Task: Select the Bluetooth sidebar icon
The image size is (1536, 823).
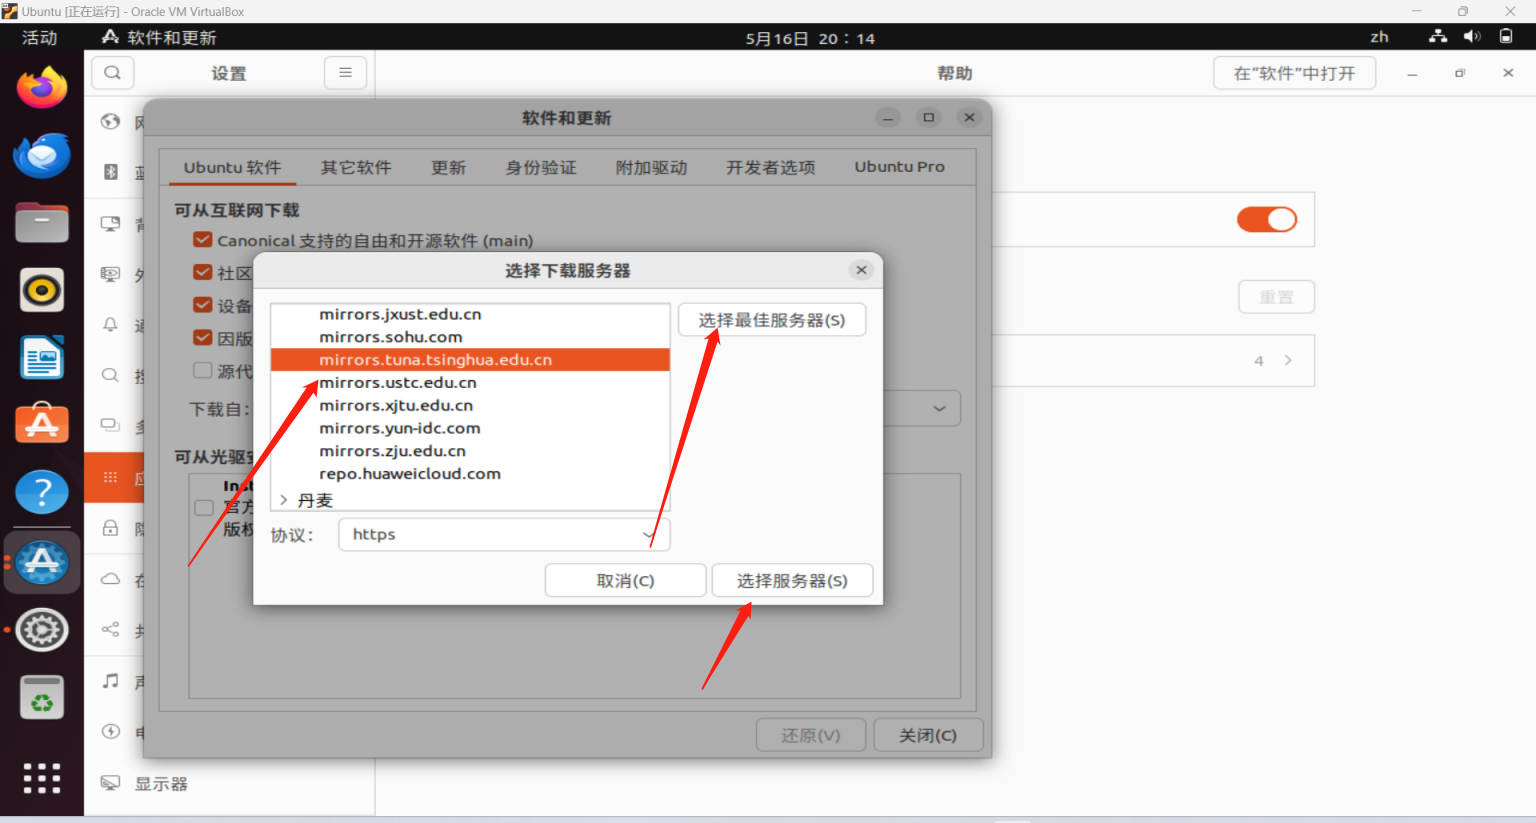Action: [111, 172]
